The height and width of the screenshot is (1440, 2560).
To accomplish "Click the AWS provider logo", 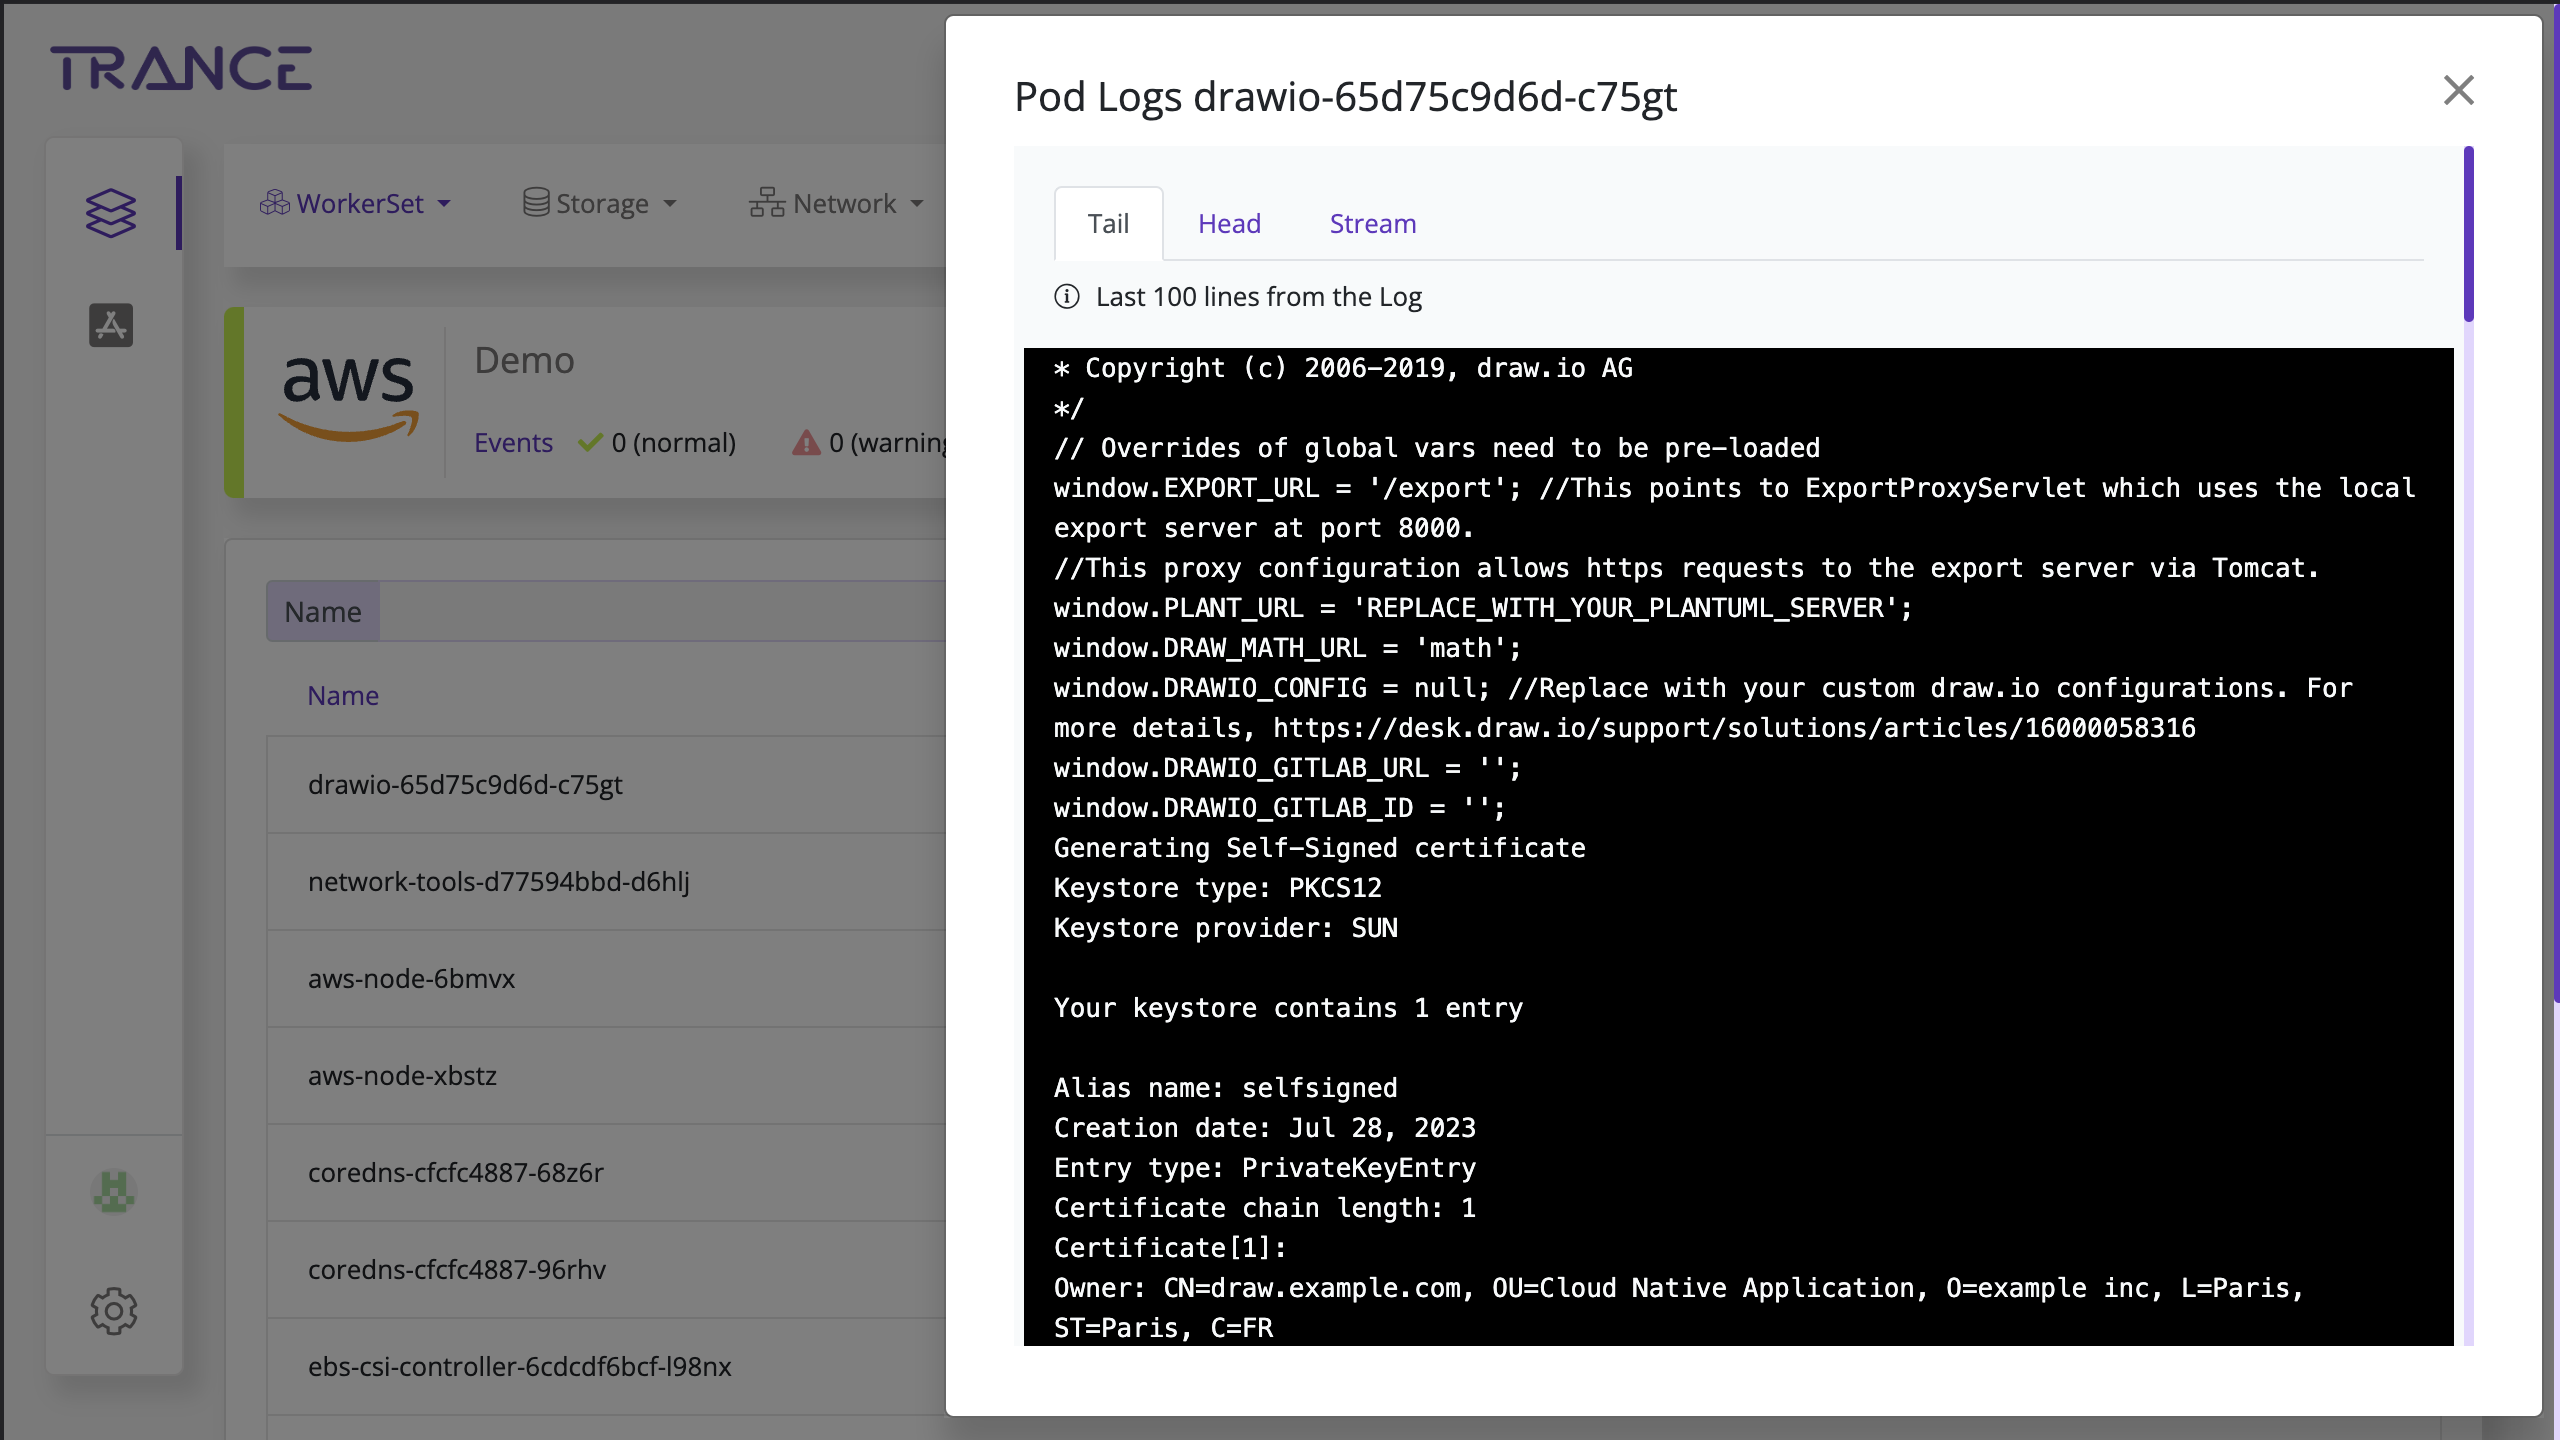I will click(347, 397).
